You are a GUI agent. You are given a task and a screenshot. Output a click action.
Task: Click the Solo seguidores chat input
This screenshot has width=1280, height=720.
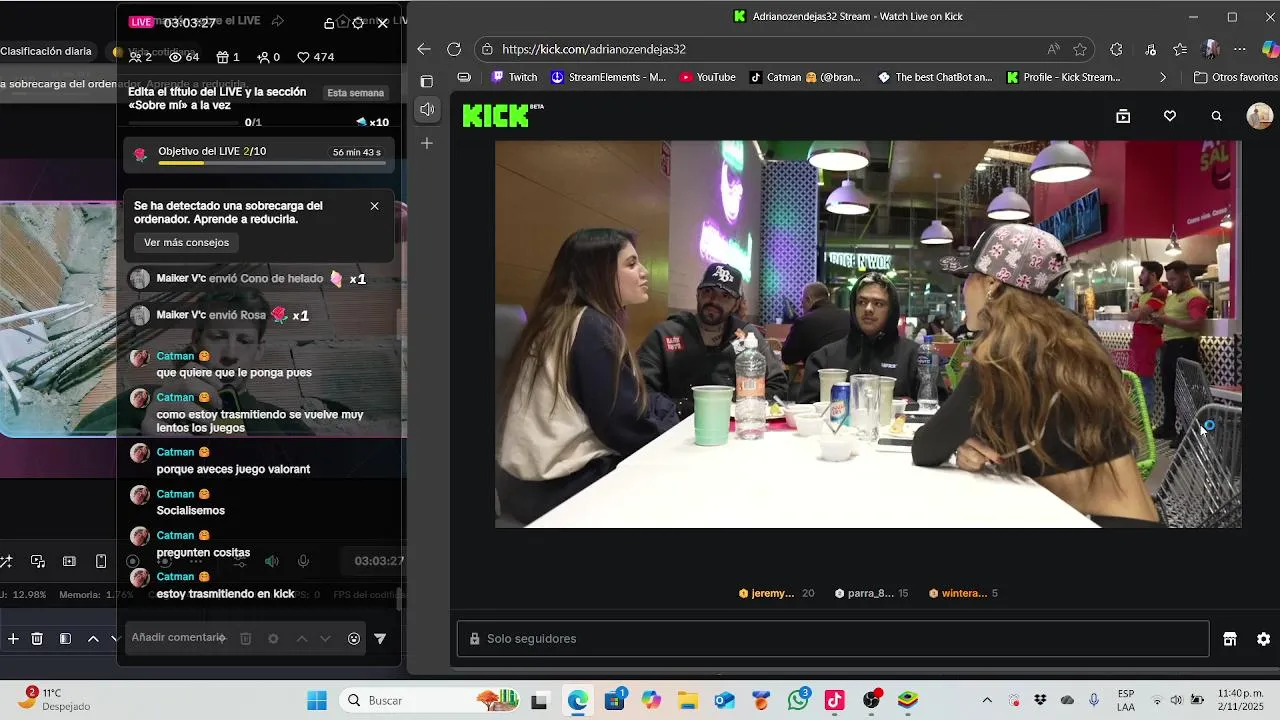[833, 638]
